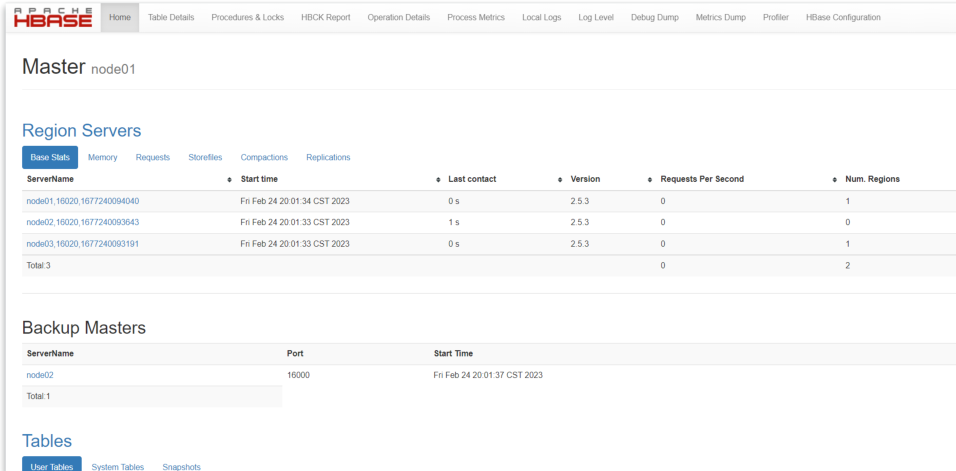Open backup master node02 link

(40, 375)
